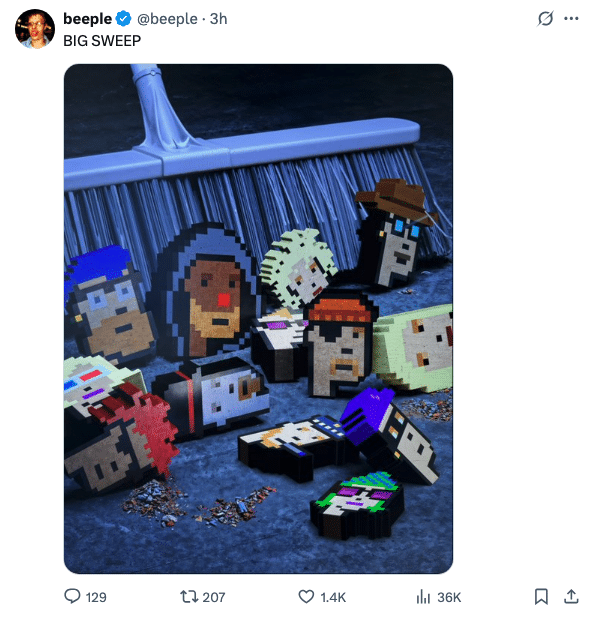Click the 36K views count
Viewport: 594px width, 619px height.
pyautogui.click(x=449, y=597)
